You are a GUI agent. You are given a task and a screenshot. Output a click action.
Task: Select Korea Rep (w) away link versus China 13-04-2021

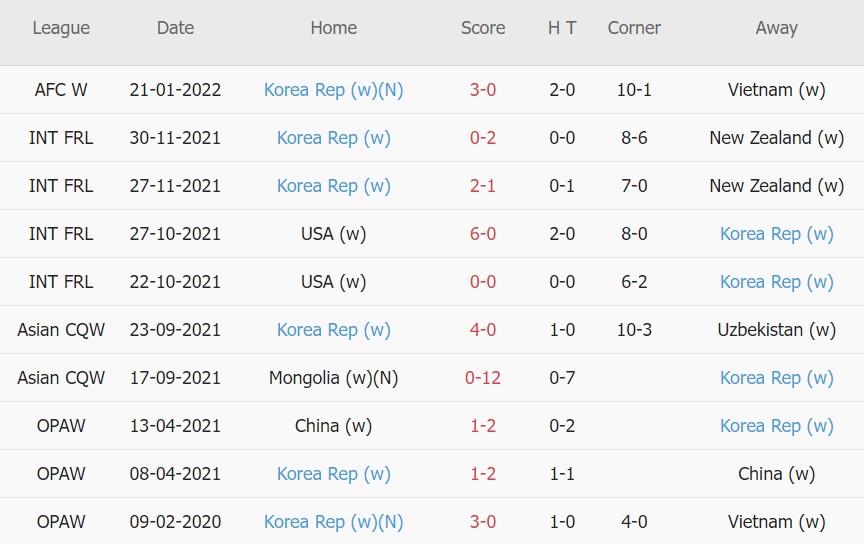click(776, 426)
